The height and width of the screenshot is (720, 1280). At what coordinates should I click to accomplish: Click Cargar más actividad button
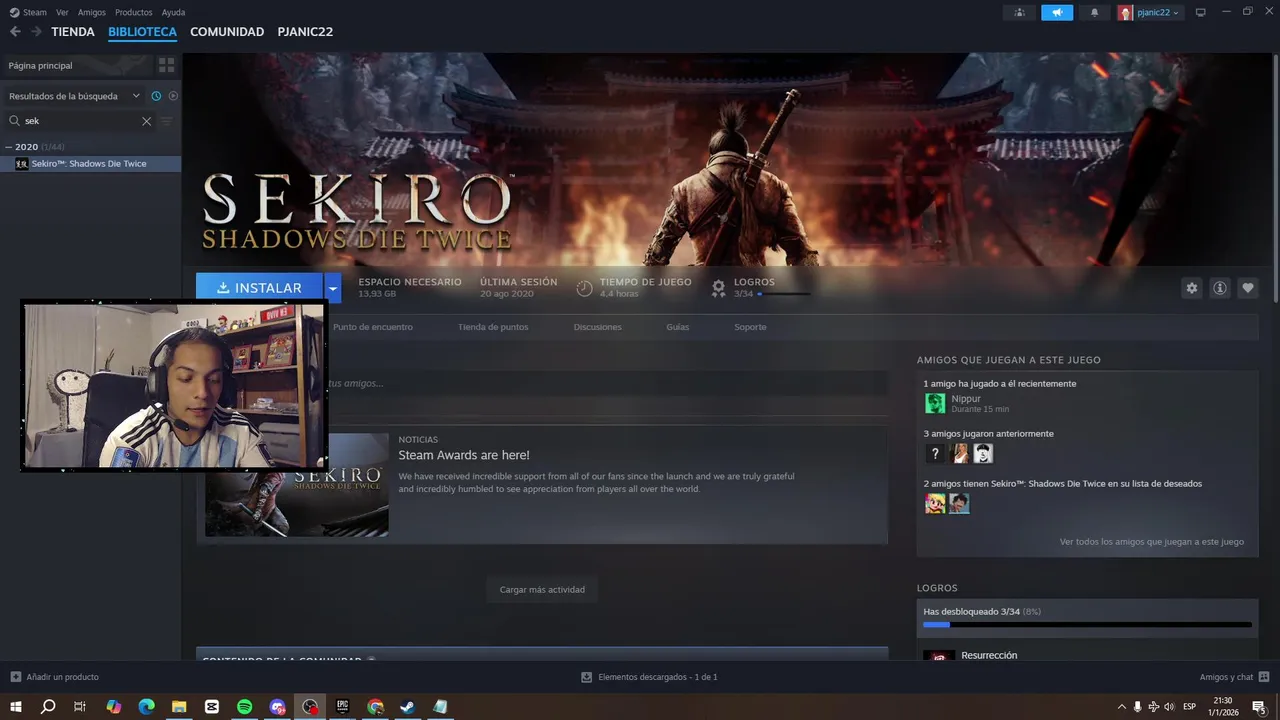tap(542, 590)
